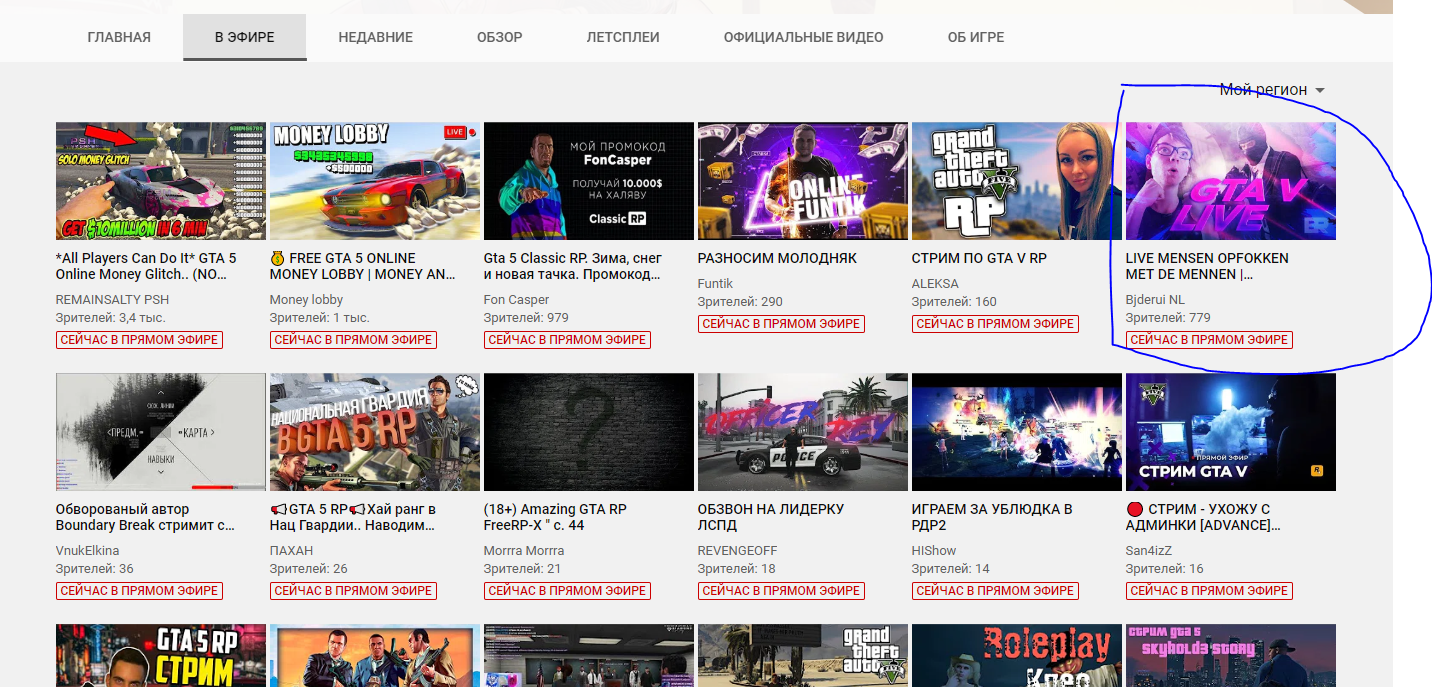
Task: Click live badge under ALEKSA stream
Action: click(x=995, y=324)
